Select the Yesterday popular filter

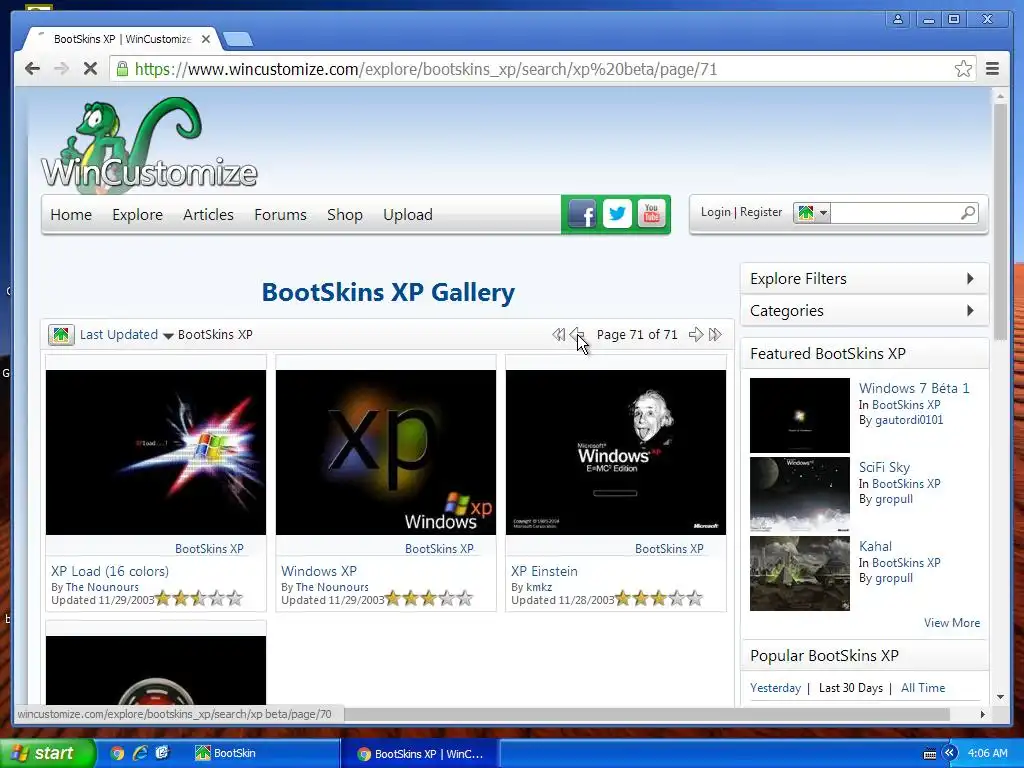click(x=775, y=688)
